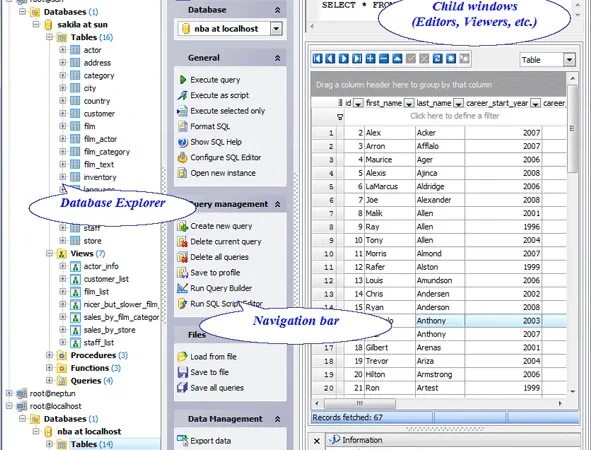
Task: Click the filter icon in the grid's filter row
Action: (340, 117)
